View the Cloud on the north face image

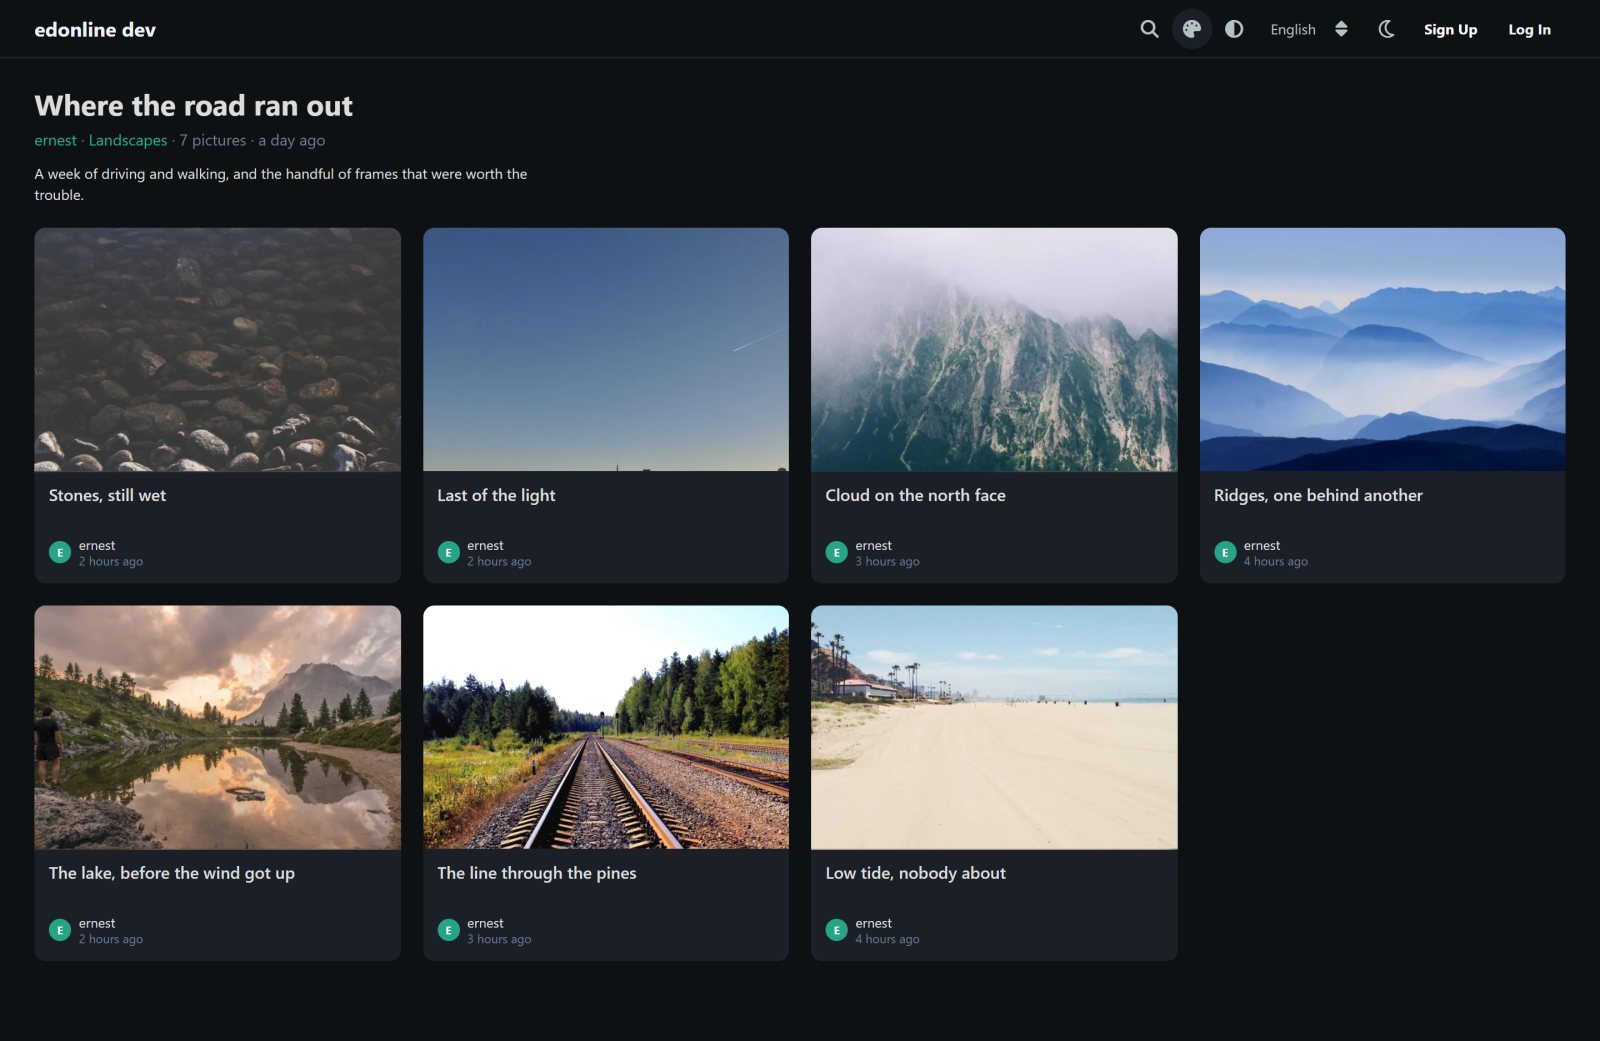[x=994, y=349]
